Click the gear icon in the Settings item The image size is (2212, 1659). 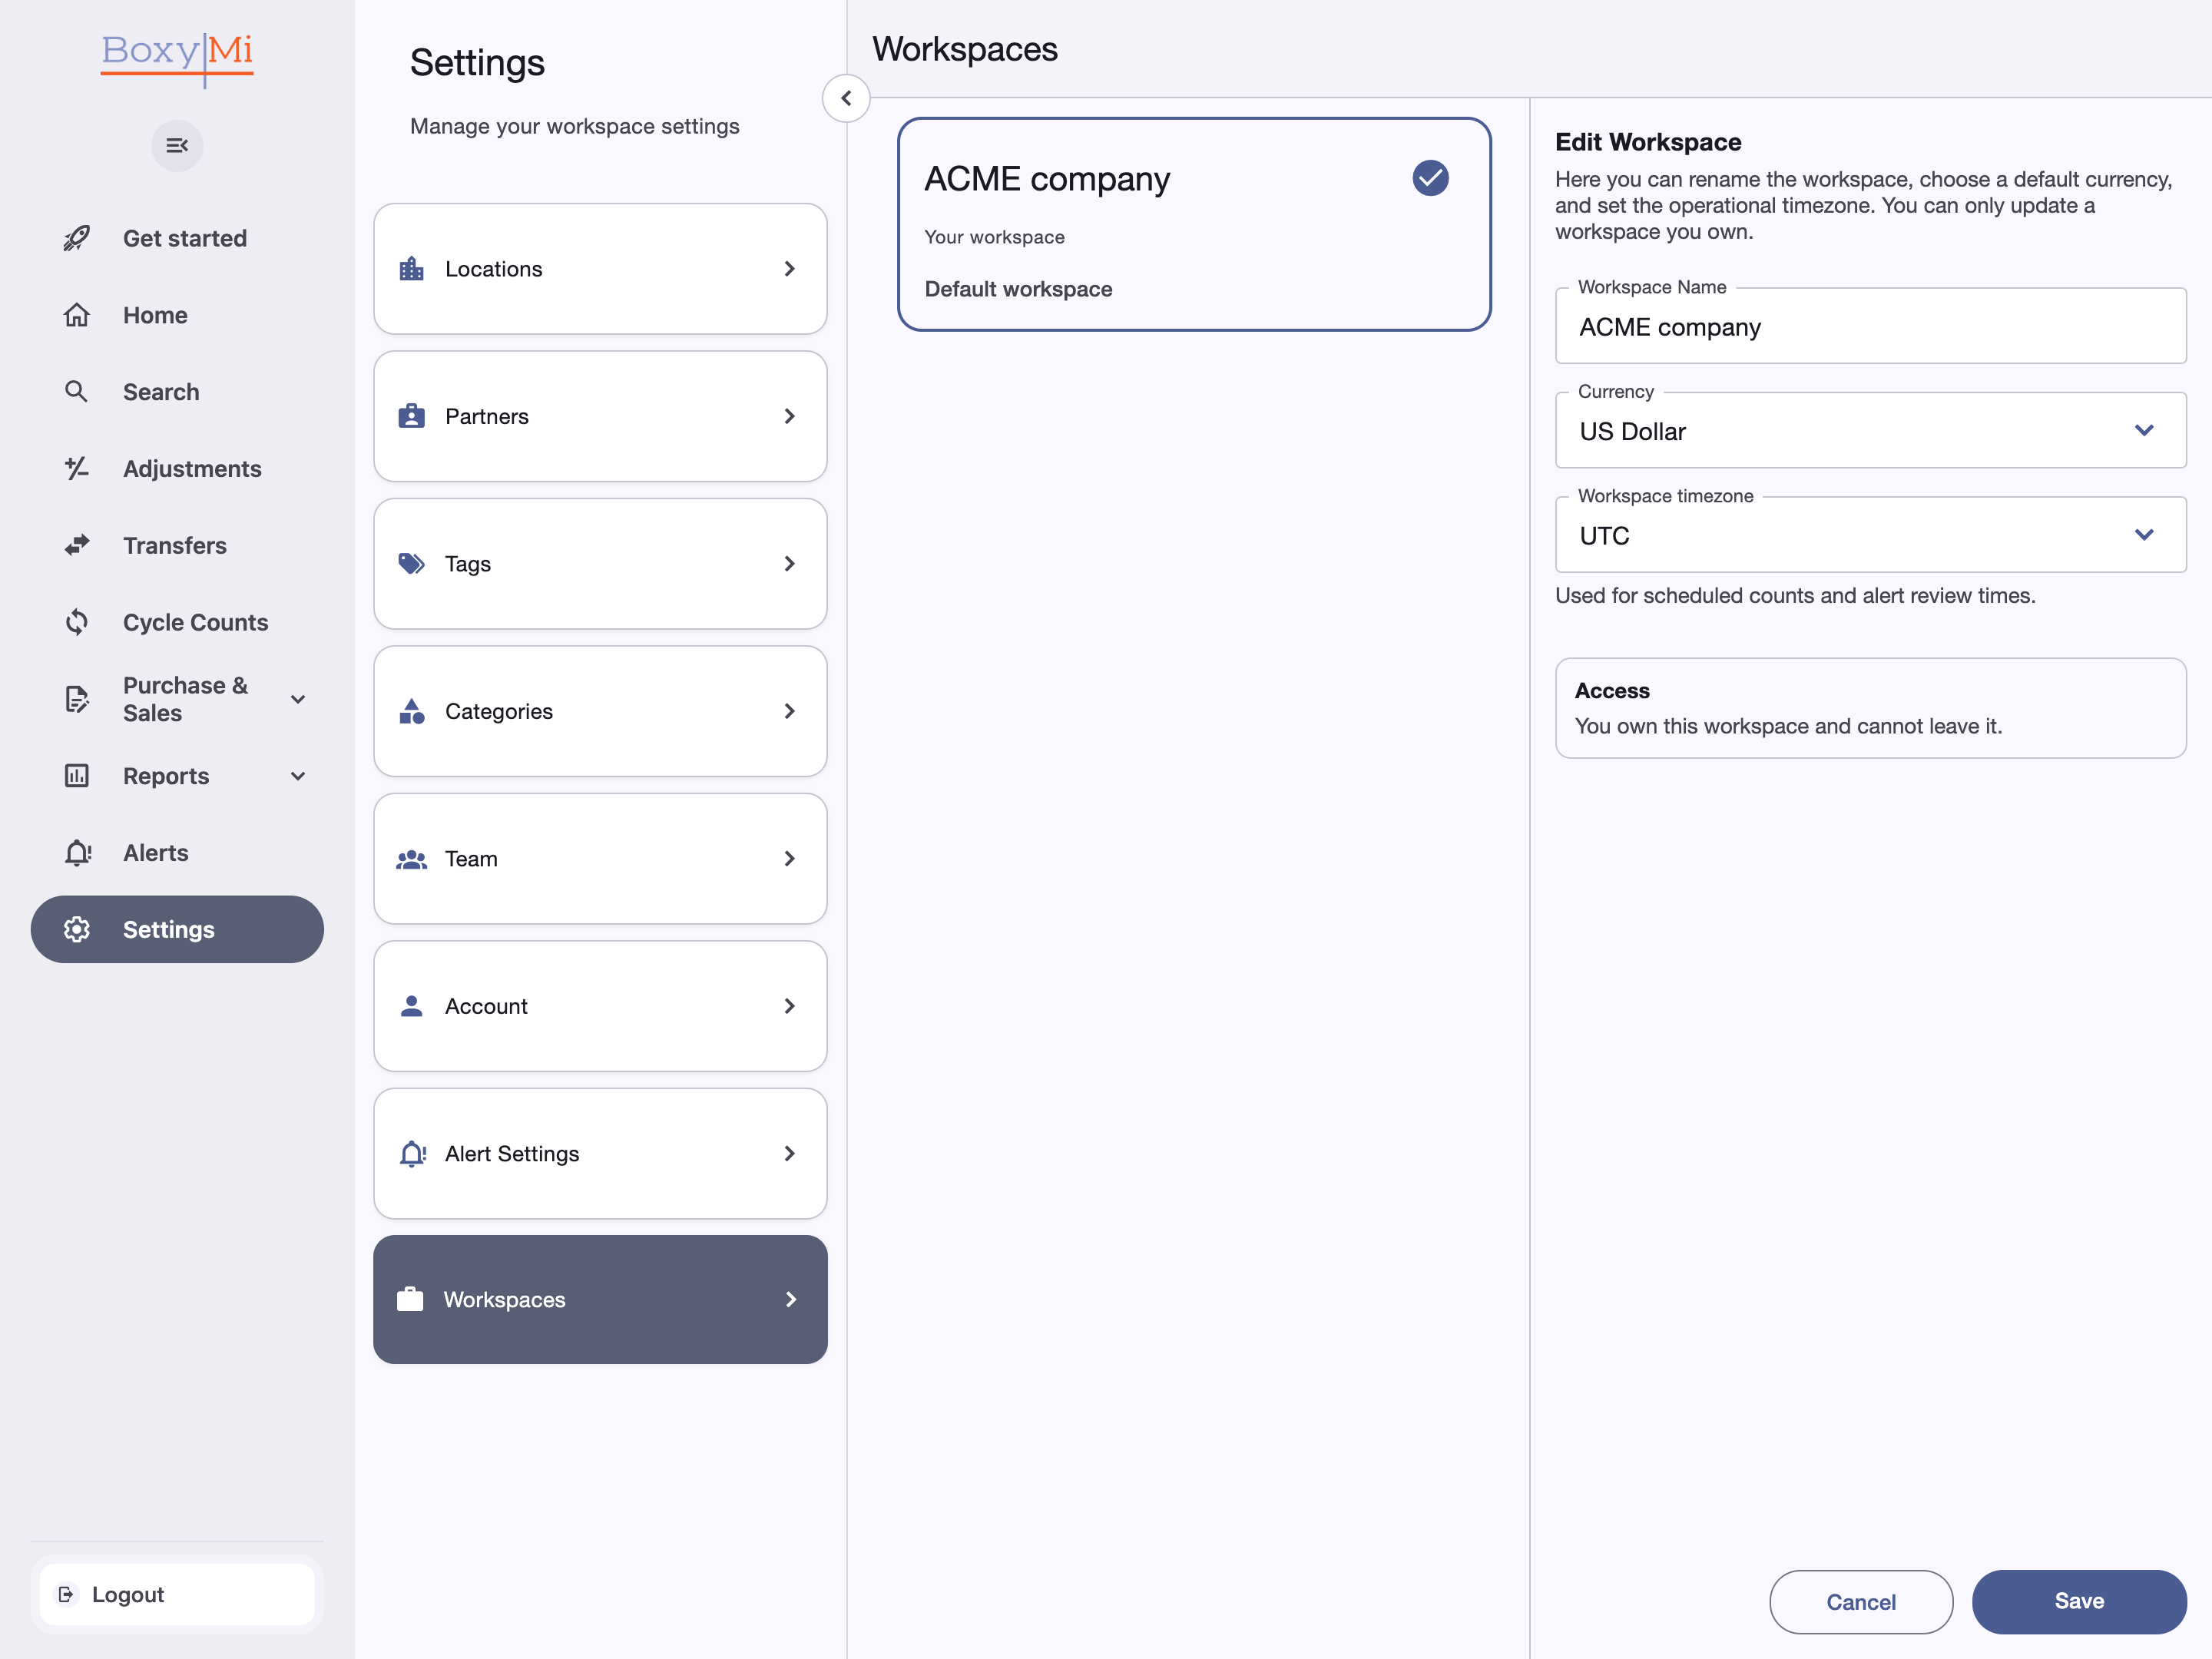click(77, 929)
